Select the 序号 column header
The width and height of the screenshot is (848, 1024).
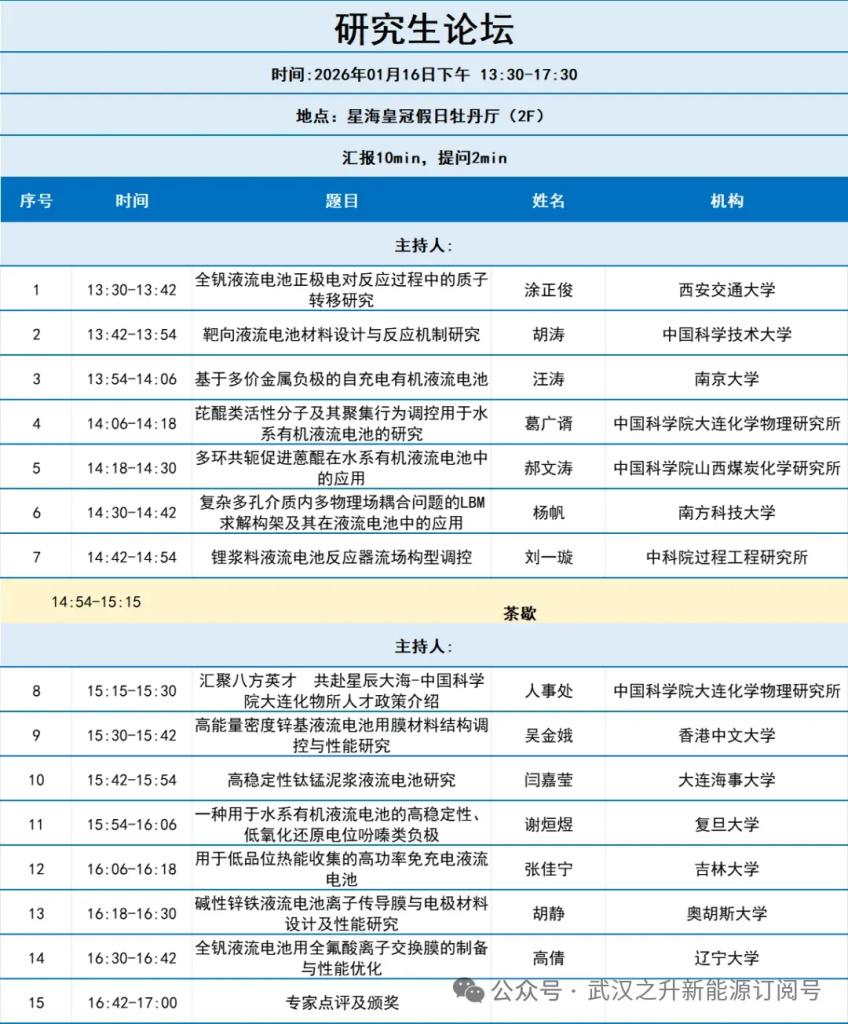36,201
